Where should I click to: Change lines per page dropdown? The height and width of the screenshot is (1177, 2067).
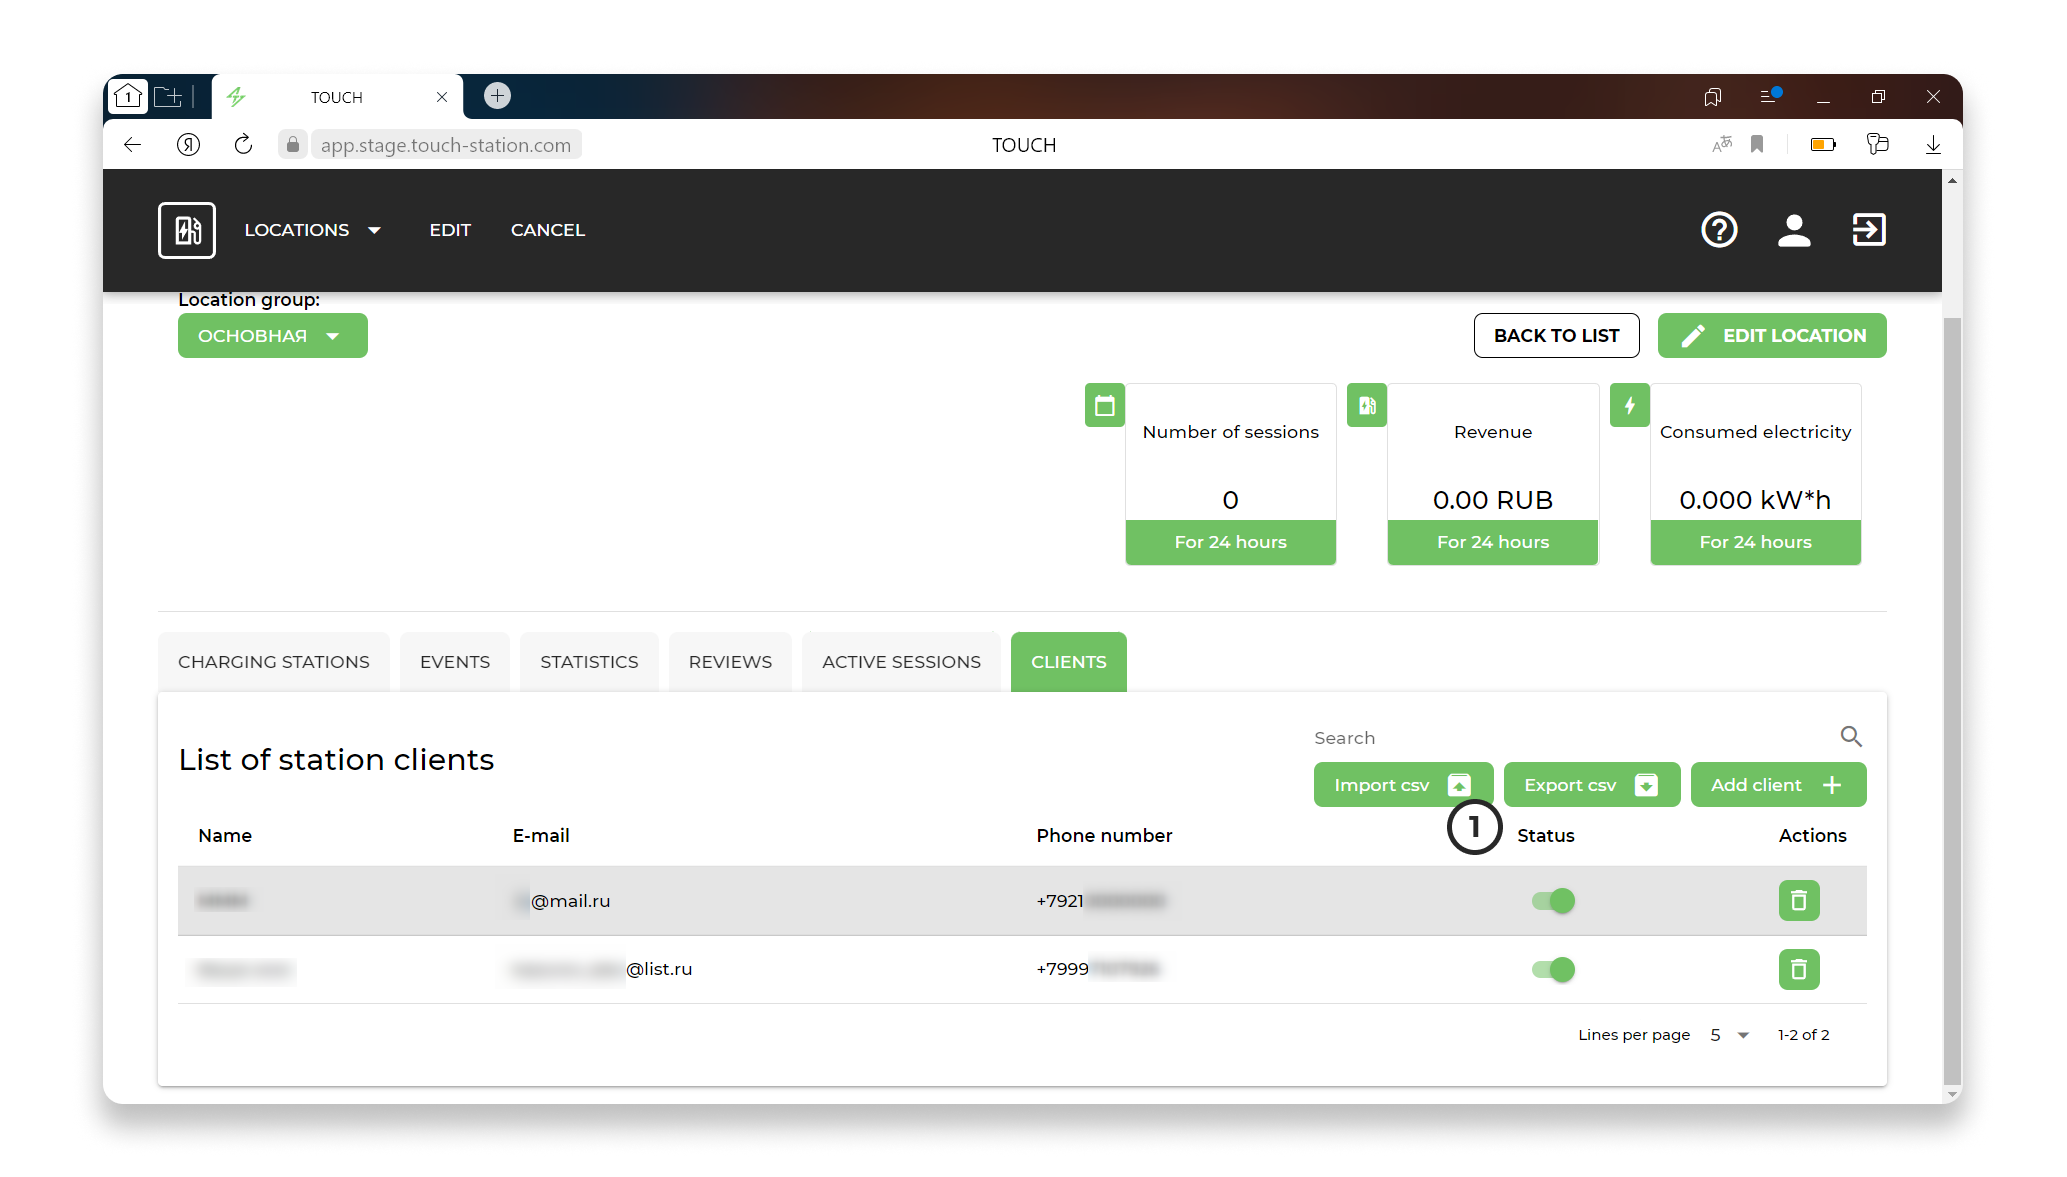tap(1729, 1035)
